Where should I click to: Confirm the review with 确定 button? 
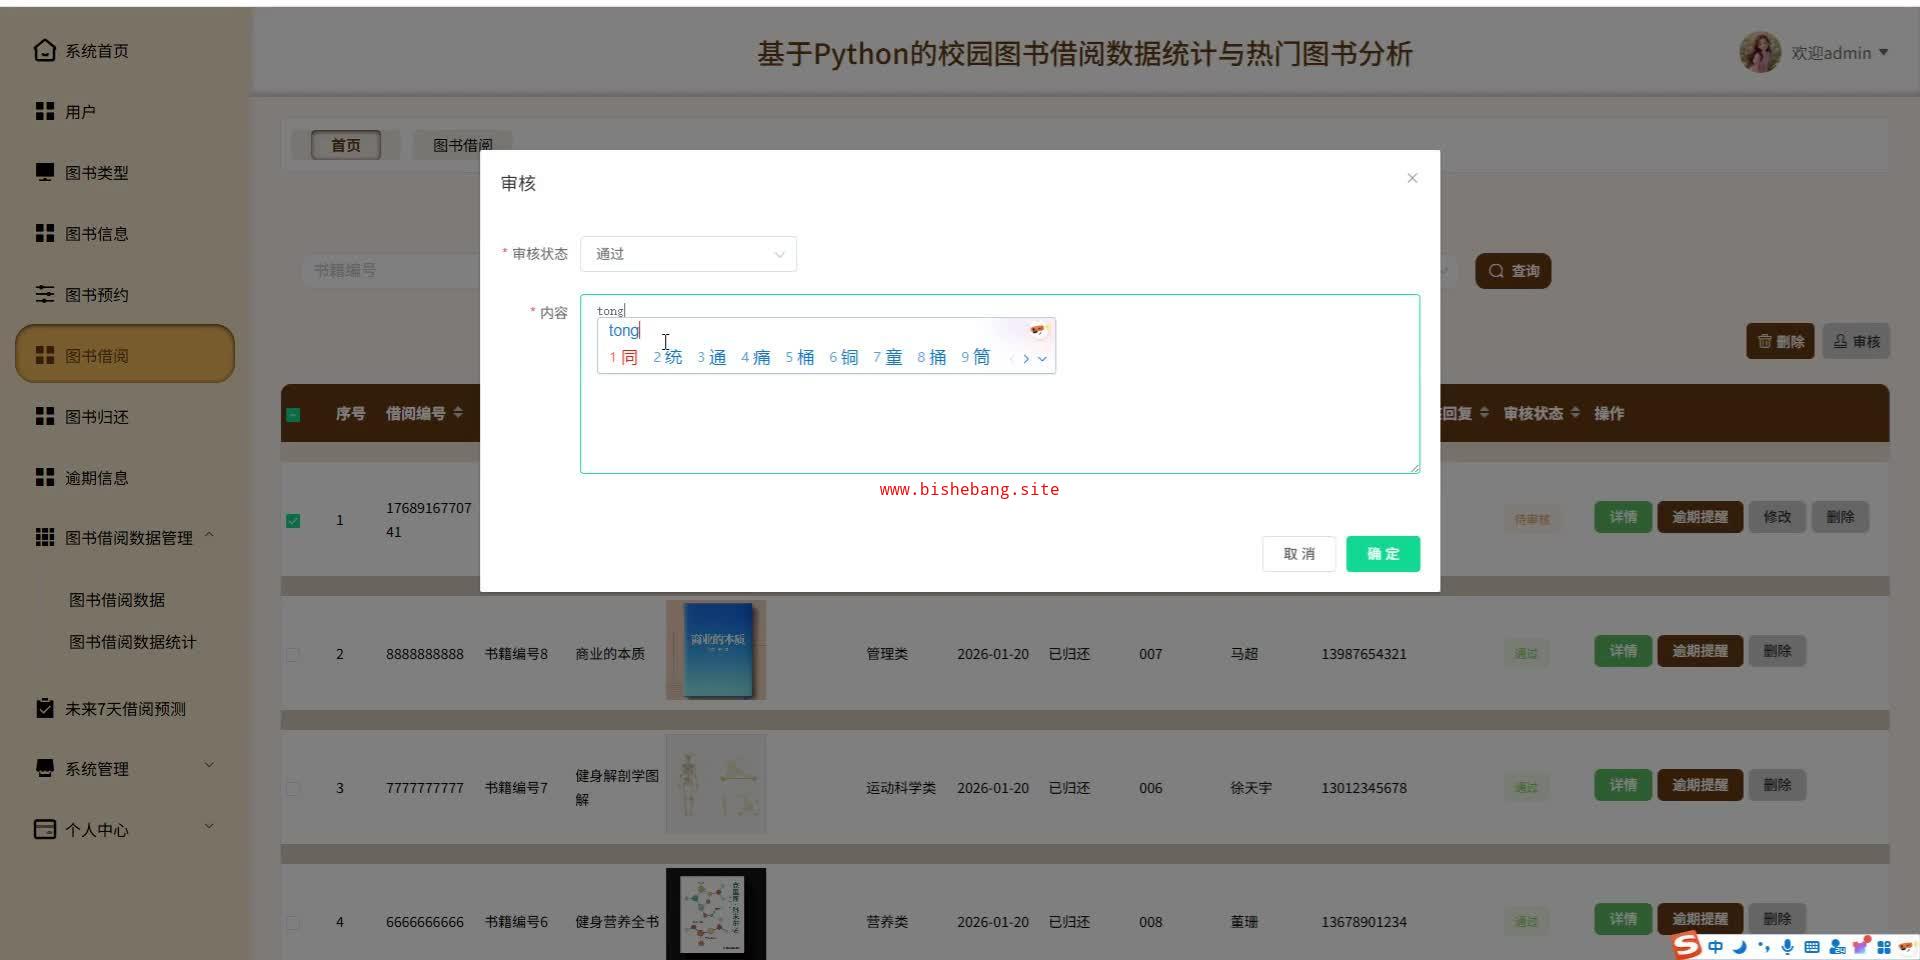1383,554
